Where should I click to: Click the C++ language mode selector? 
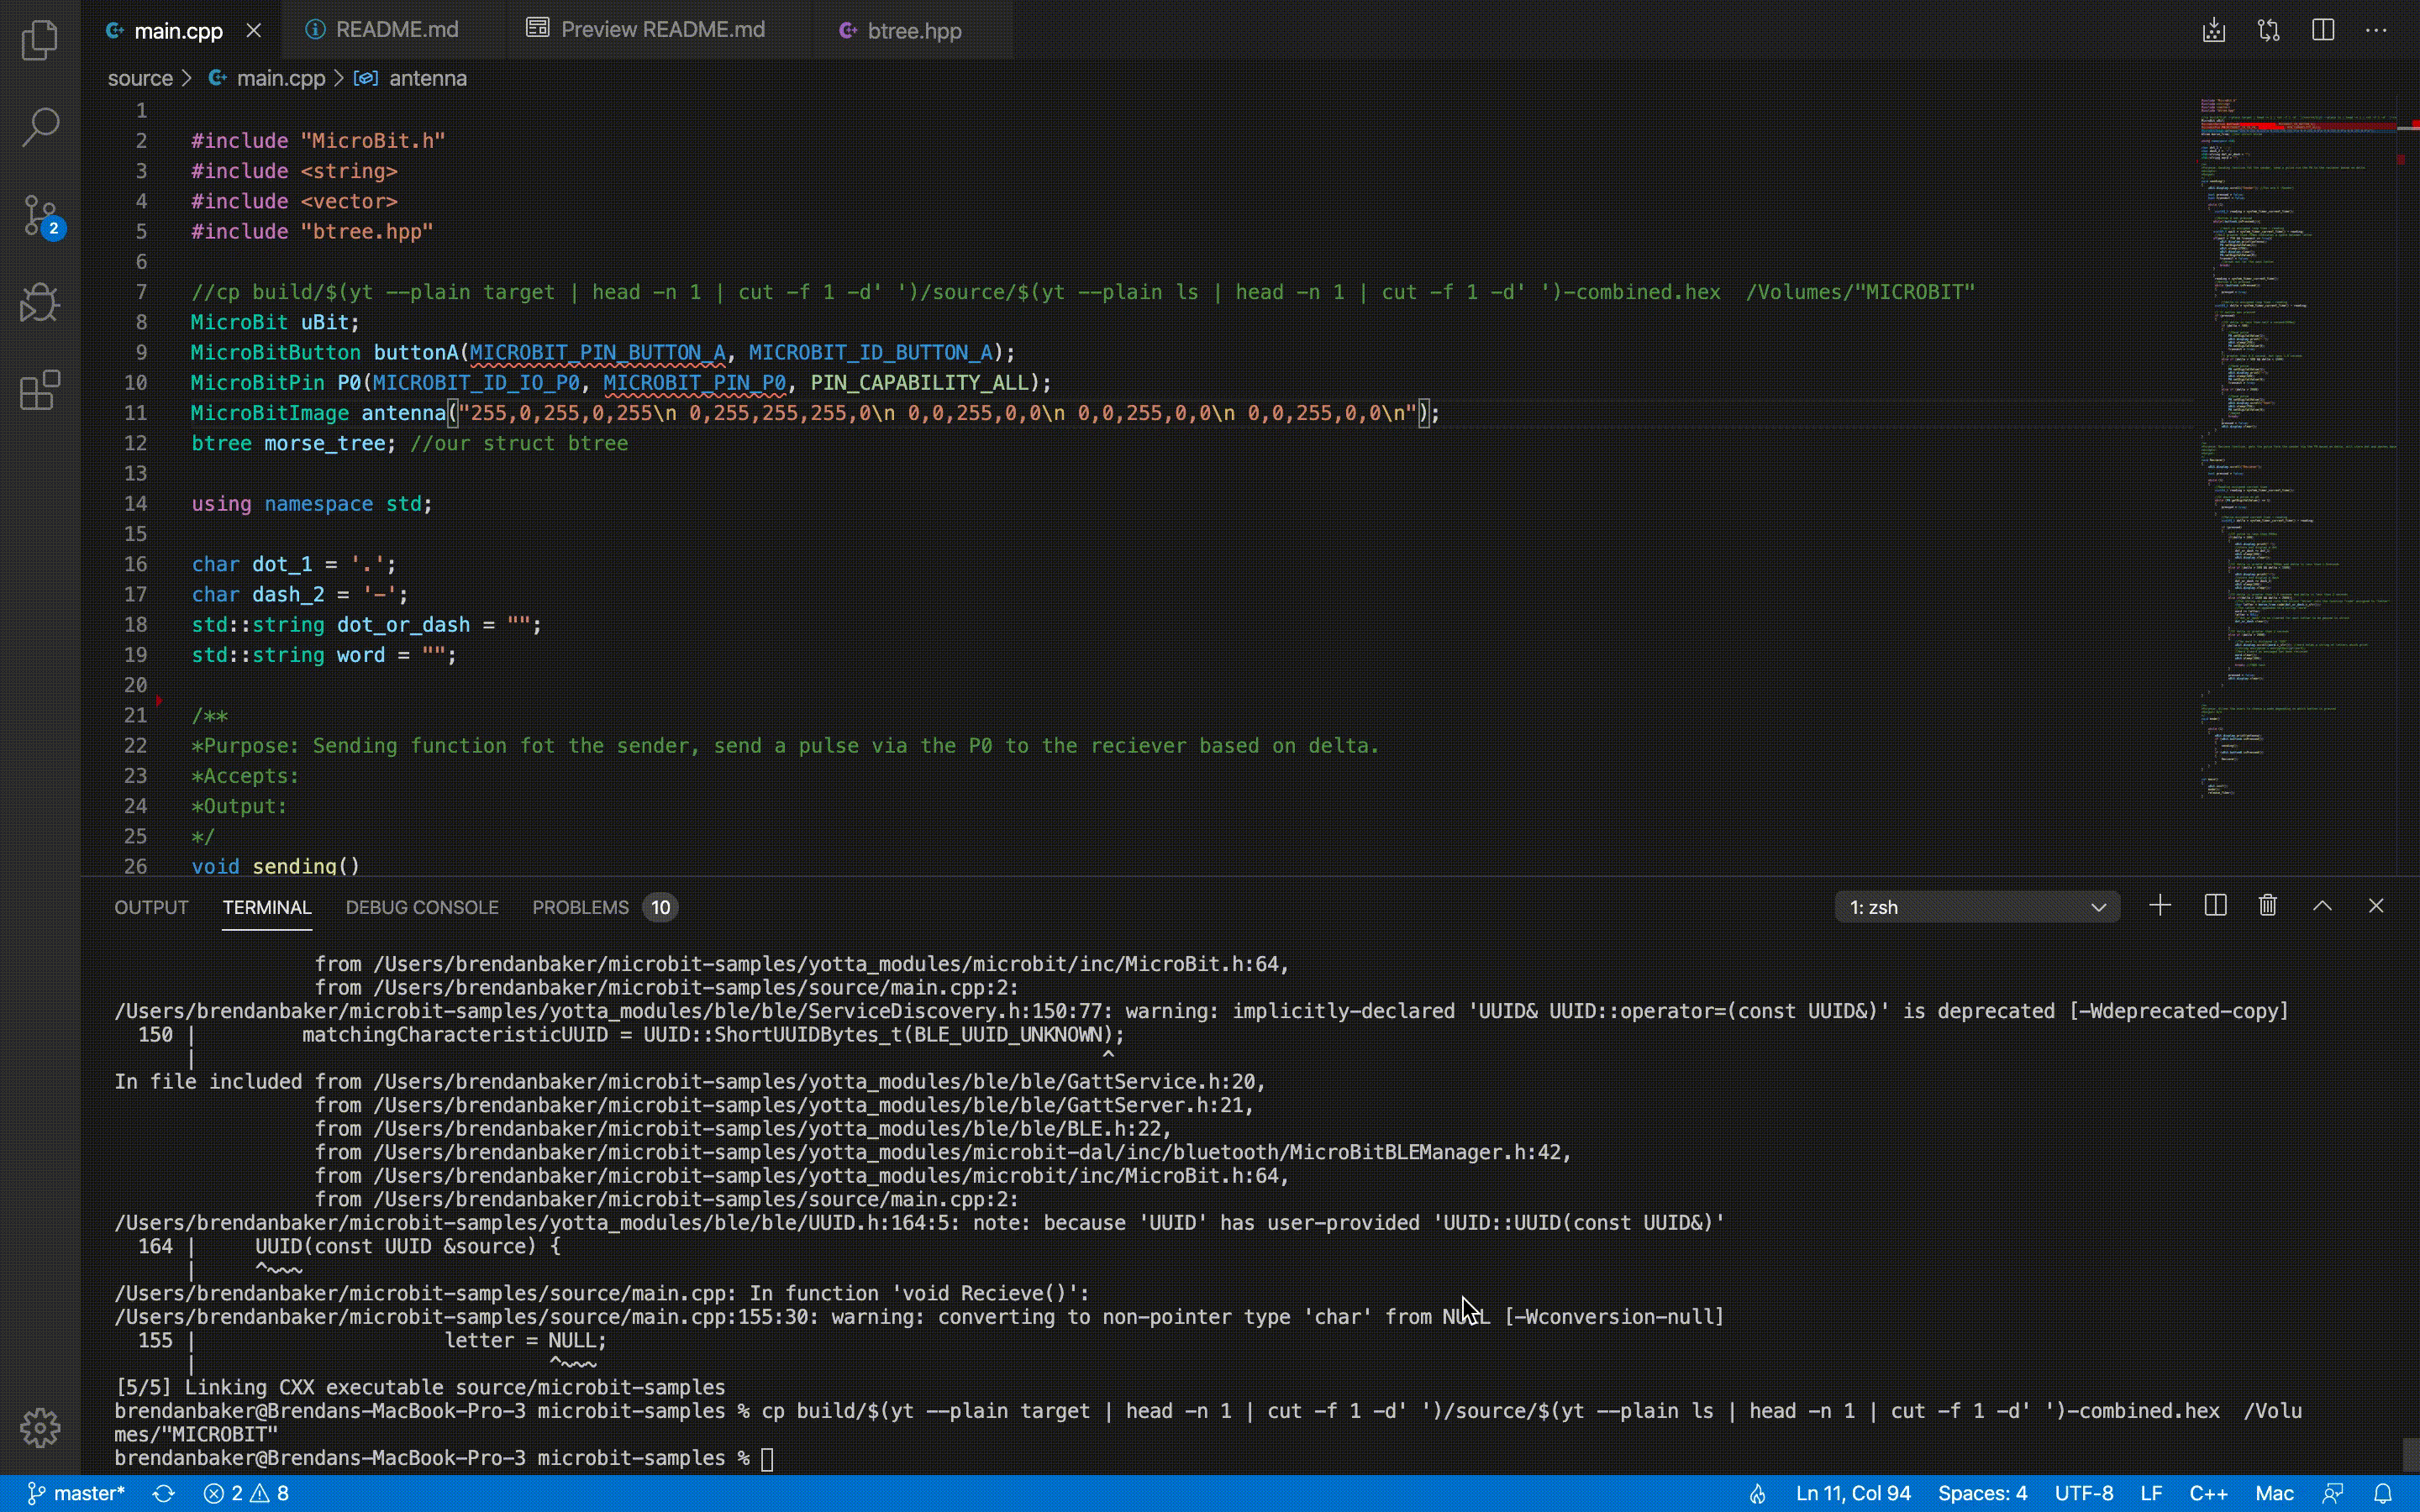pos(2208,1493)
